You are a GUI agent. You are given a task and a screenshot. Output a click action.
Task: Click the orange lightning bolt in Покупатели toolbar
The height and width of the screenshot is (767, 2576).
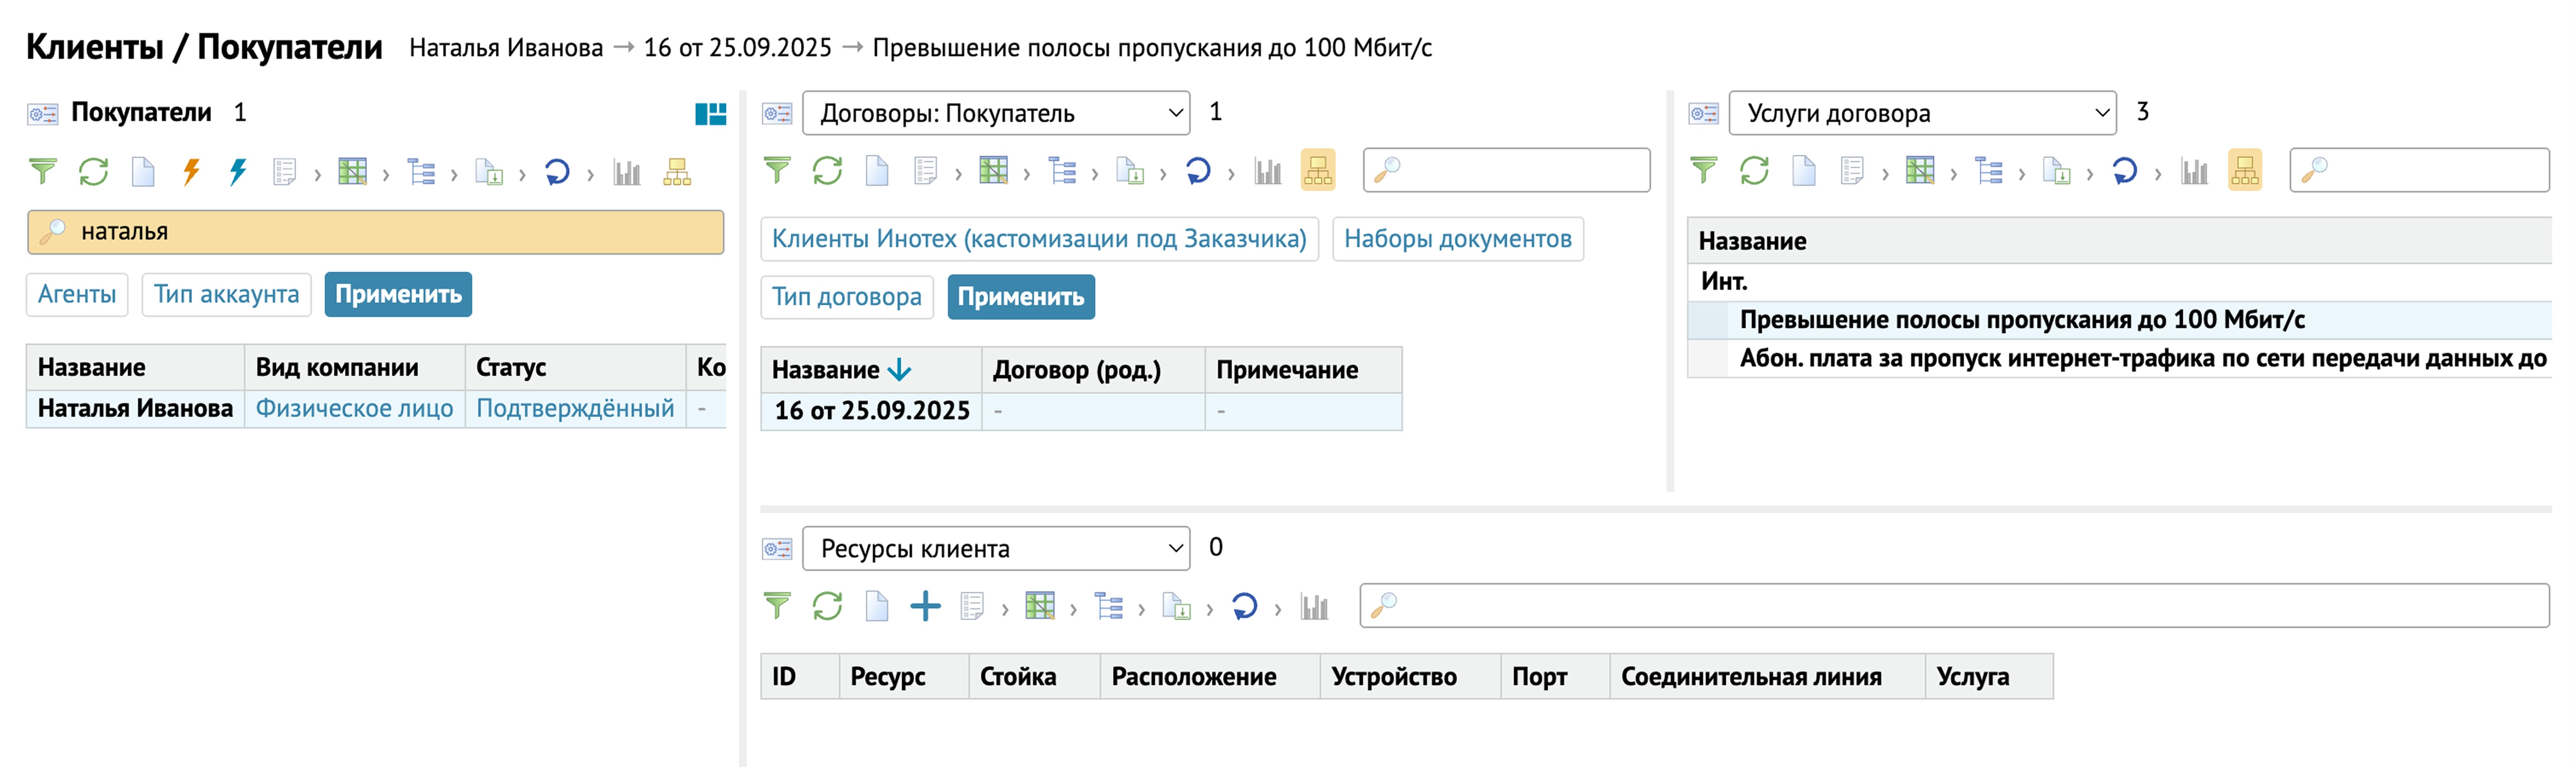coord(191,172)
